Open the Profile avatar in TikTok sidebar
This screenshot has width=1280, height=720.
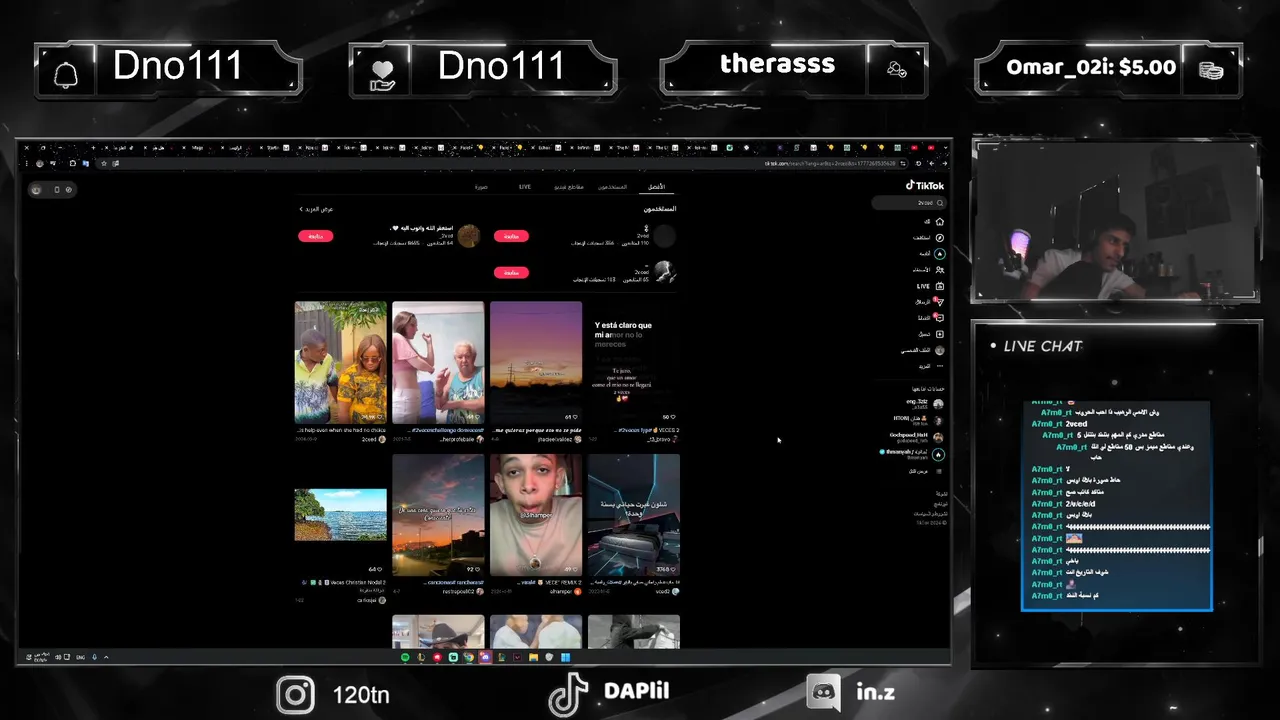[939, 350]
